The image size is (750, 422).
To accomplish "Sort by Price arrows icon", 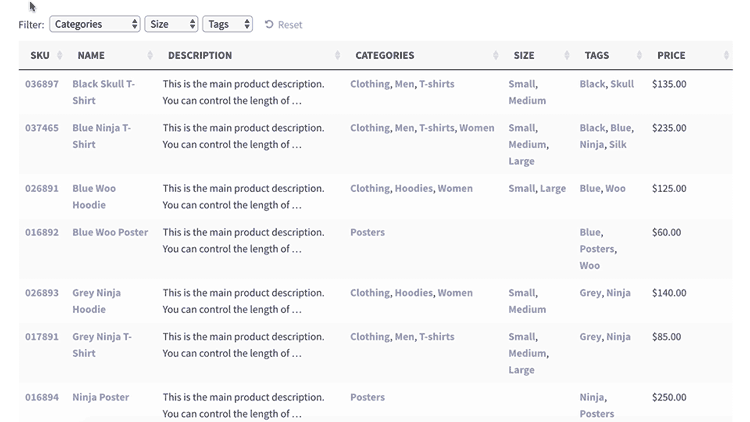I will coord(726,56).
